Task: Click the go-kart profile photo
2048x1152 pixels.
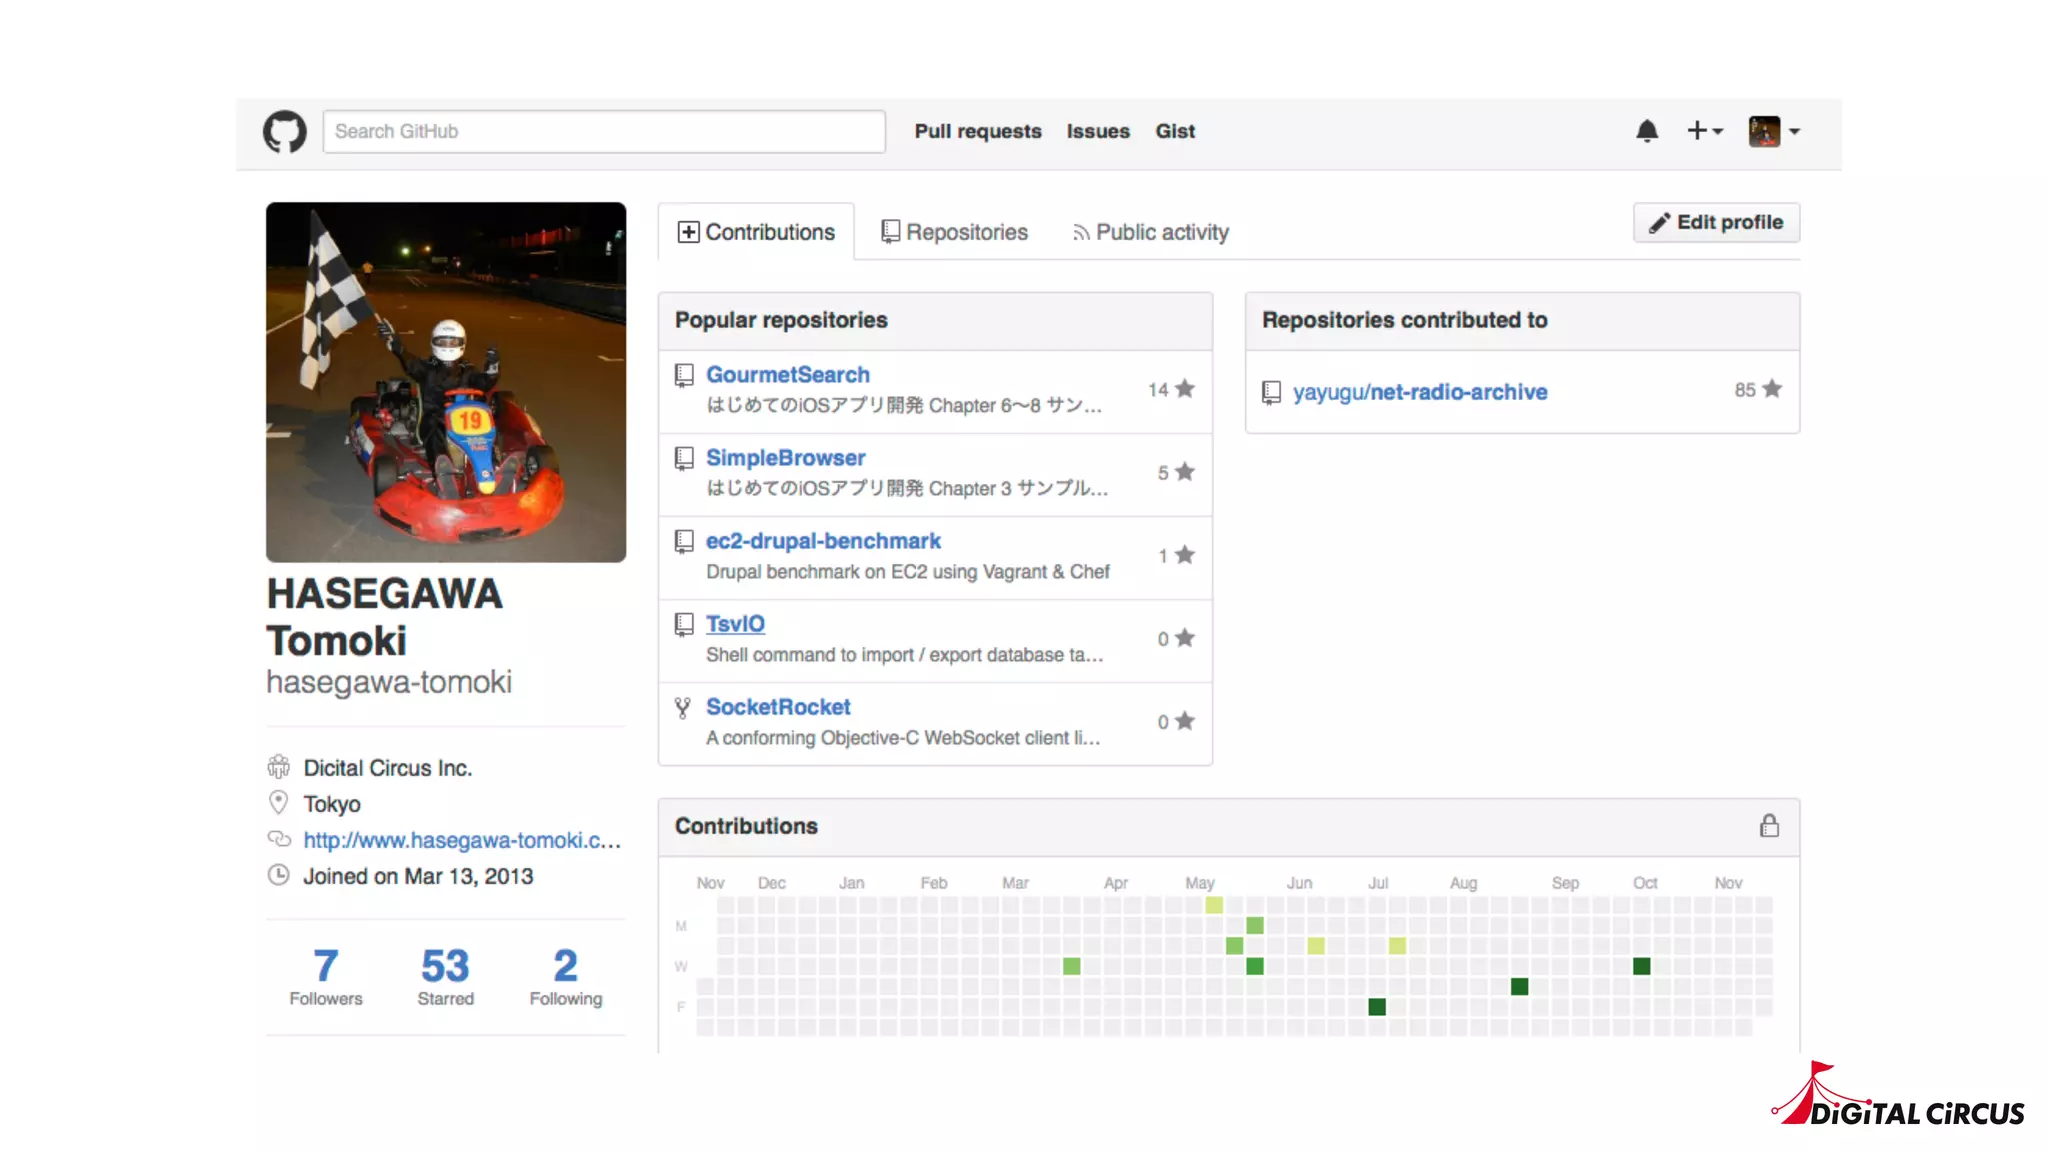Action: pyautogui.click(x=446, y=382)
